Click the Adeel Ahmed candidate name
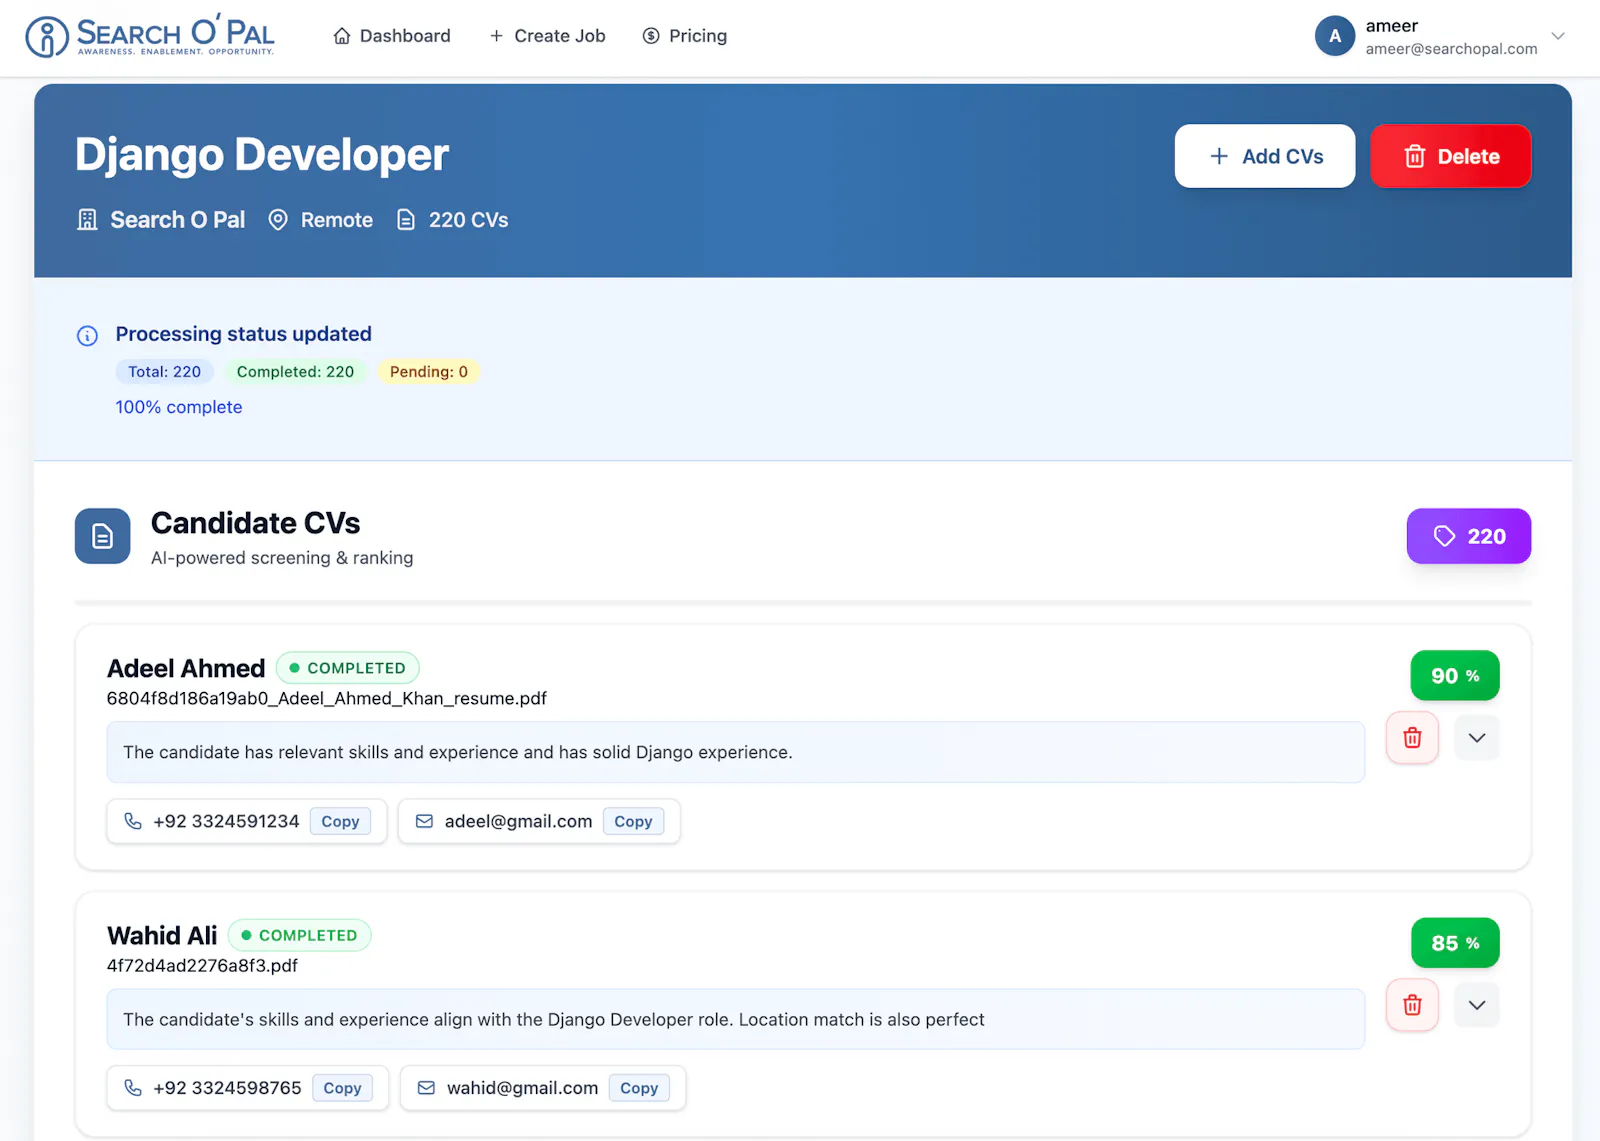The height and width of the screenshot is (1141, 1600). (186, 668)
